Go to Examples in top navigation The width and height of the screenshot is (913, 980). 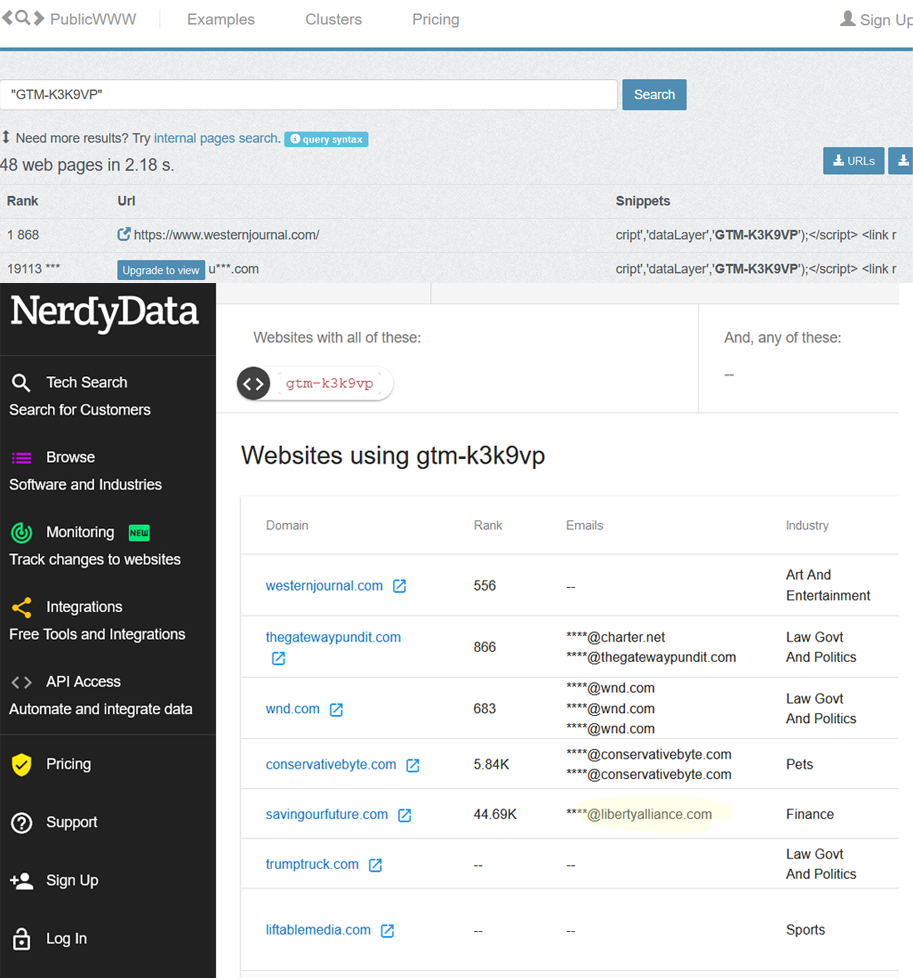[221, 20]
